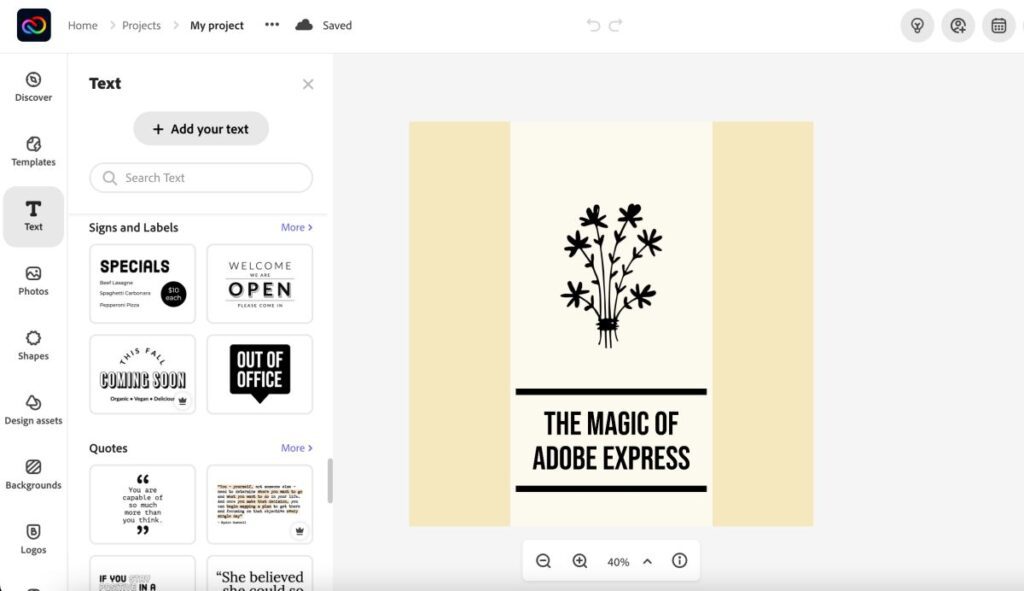Open the Photos panel
Viewport: 1024px width, 591px height.
33,281
